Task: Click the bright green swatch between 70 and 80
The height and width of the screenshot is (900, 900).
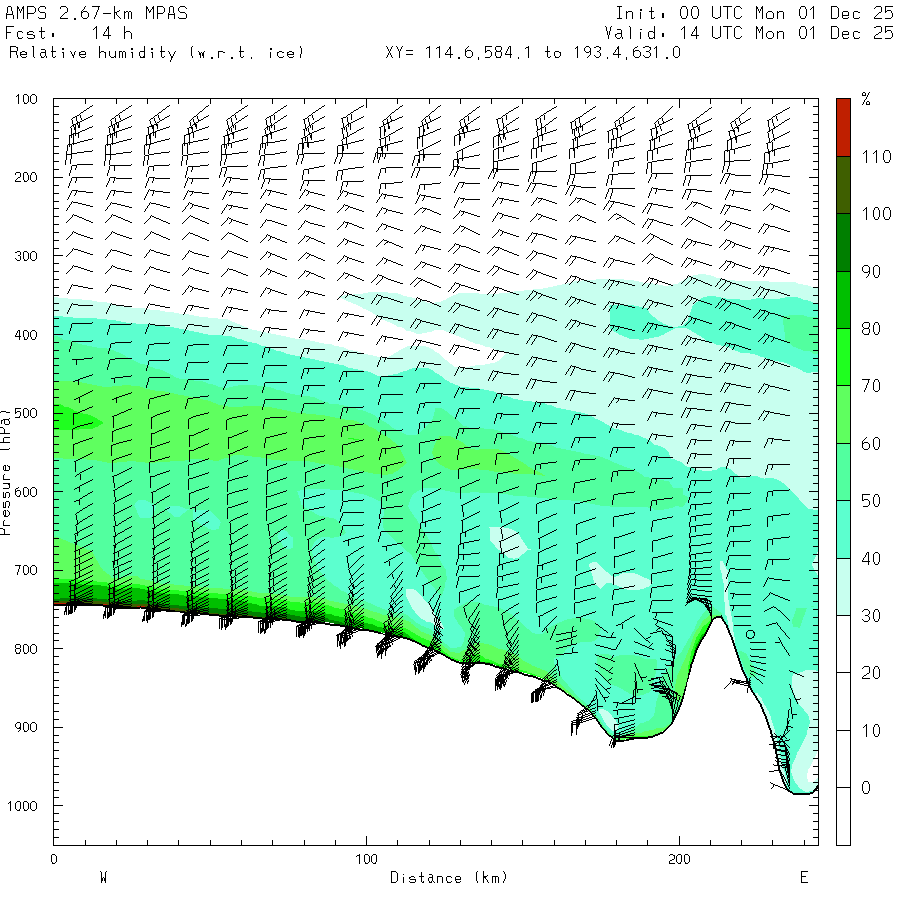Action: coord(843,357)
